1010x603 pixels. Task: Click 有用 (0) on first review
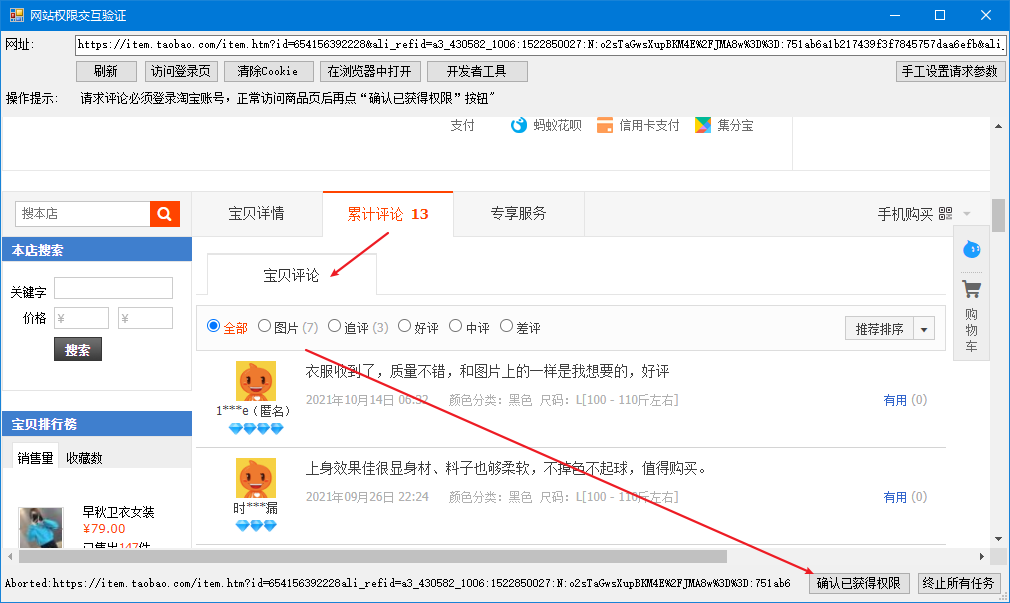[905, 400]
